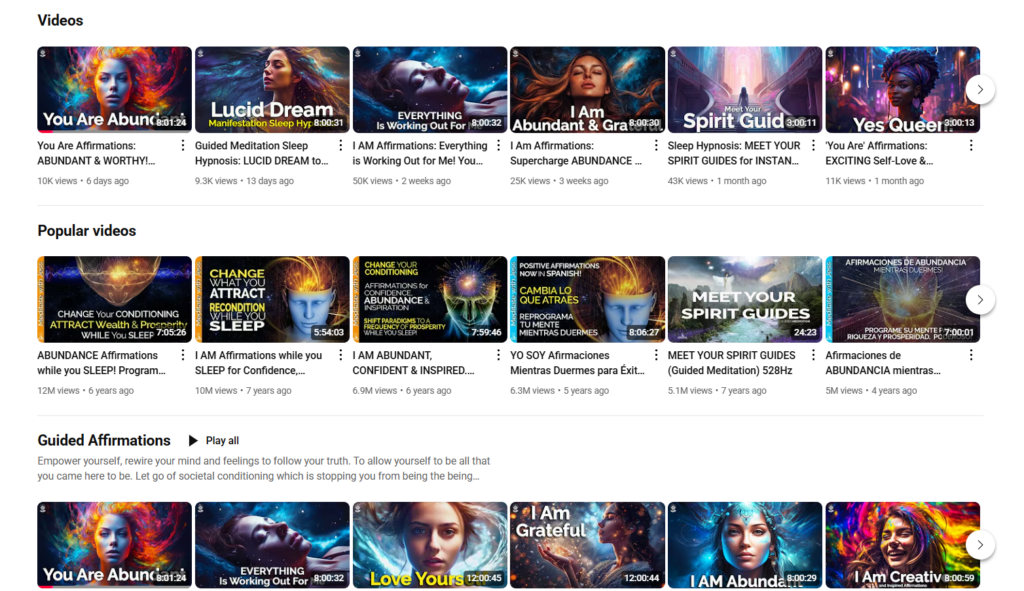Screen dimensions: 1024x591
Task: Click the 'Popular videos' section heading
Action: (x=87, y=231)
